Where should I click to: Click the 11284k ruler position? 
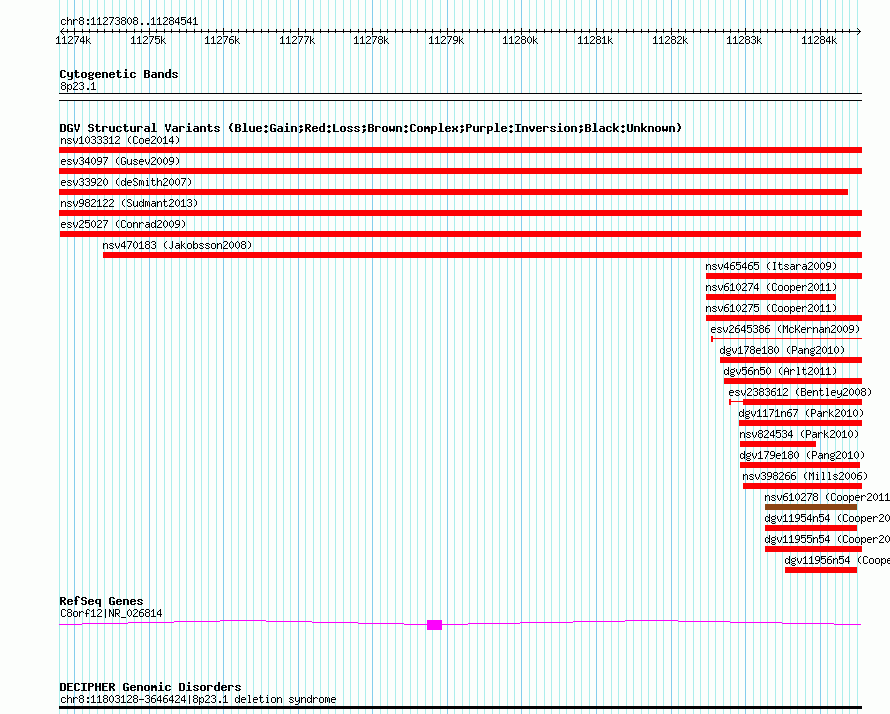pyautogui.click(x=819, y=40)
